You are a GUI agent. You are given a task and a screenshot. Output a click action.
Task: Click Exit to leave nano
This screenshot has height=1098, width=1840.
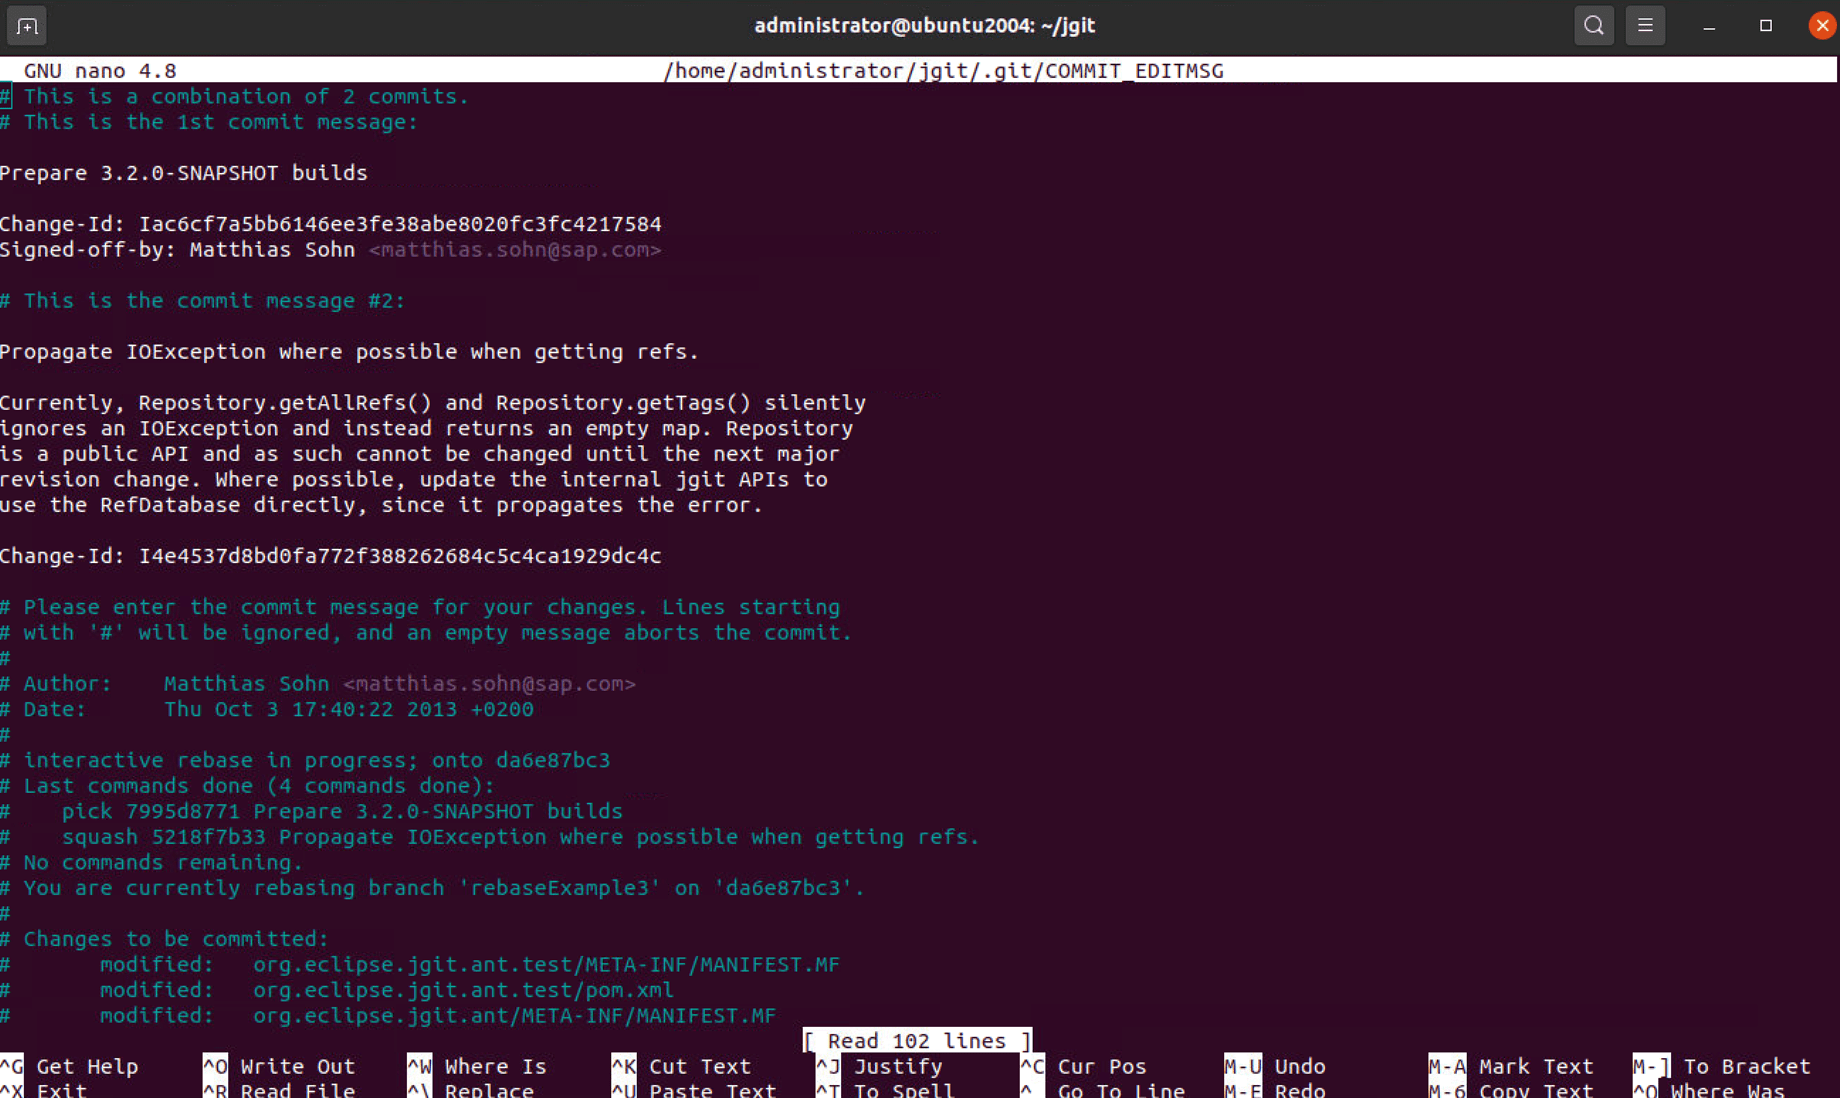pyautogui.click(x=59, y=1090)
